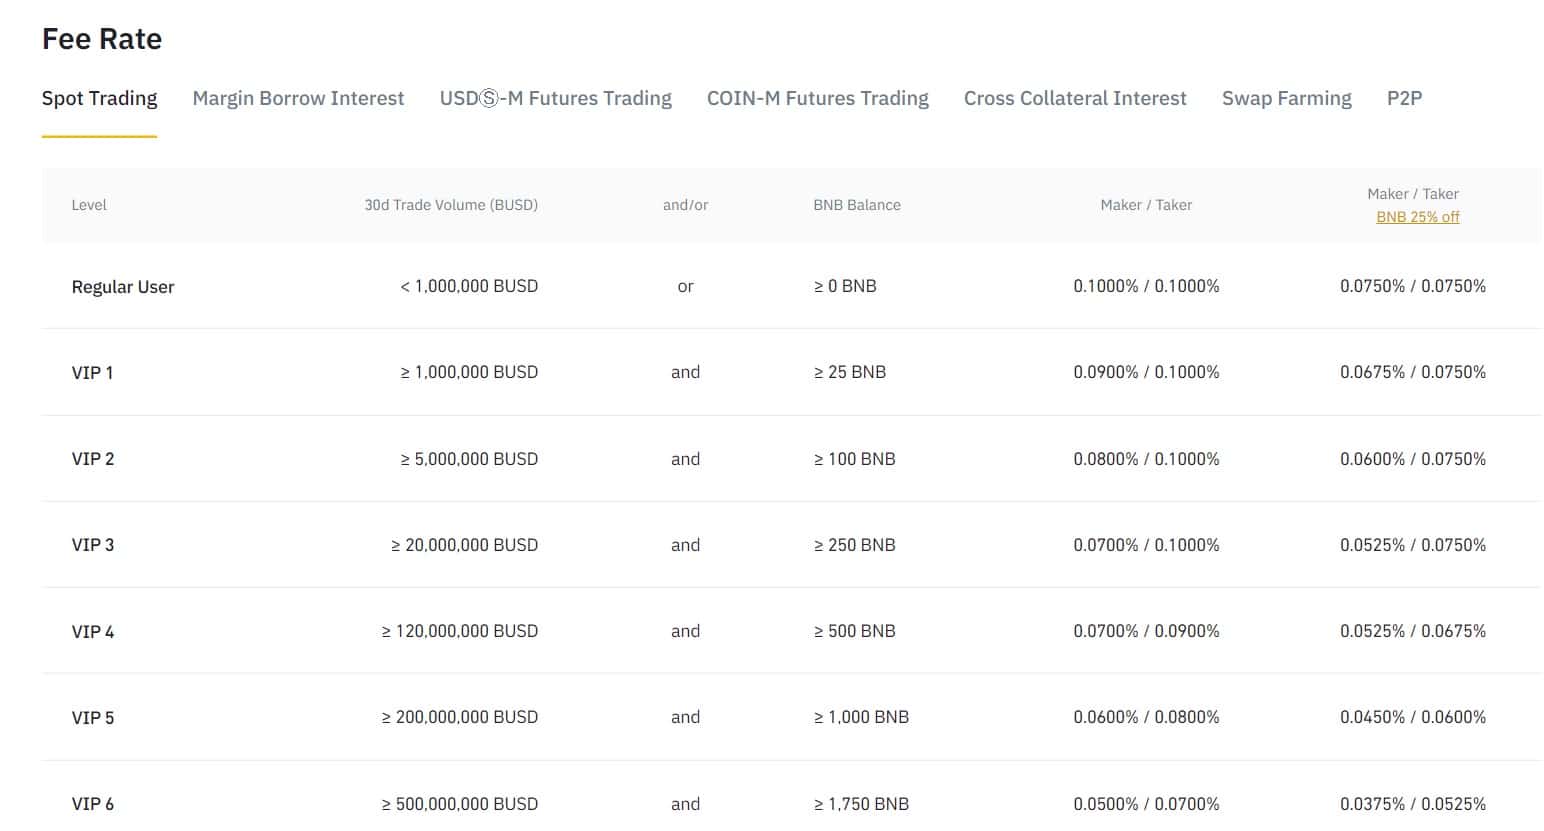This screenshot has height=831, width=1544.
Task: Click the 0.0600% / 0.0800% fee cell
Action: pyautogui.click(x=1146, y=717)
